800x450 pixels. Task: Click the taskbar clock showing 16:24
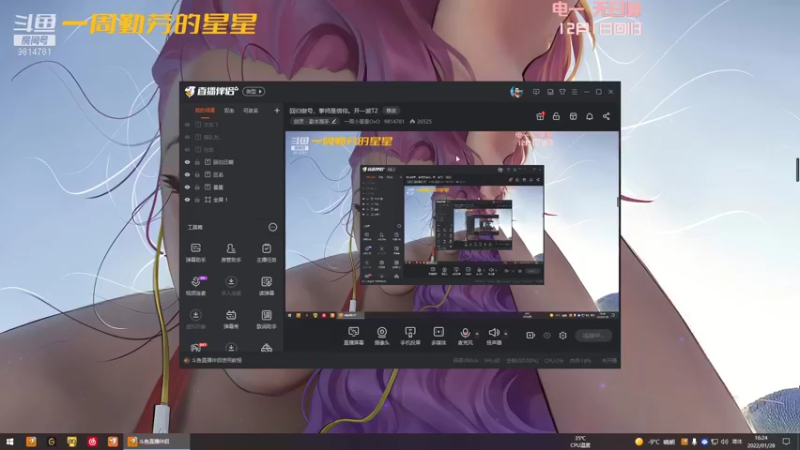(x=761, y=441)
